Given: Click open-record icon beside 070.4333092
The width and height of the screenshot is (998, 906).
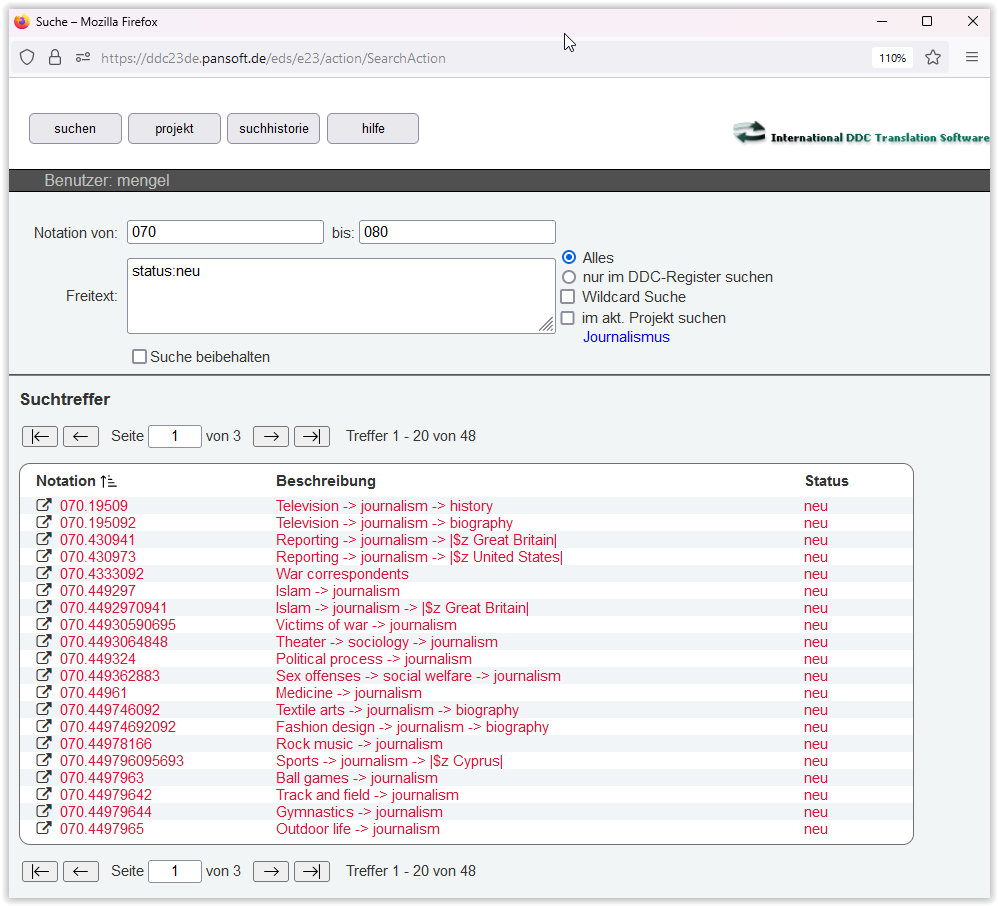Looking at the screenshot, I should (44, 574).
